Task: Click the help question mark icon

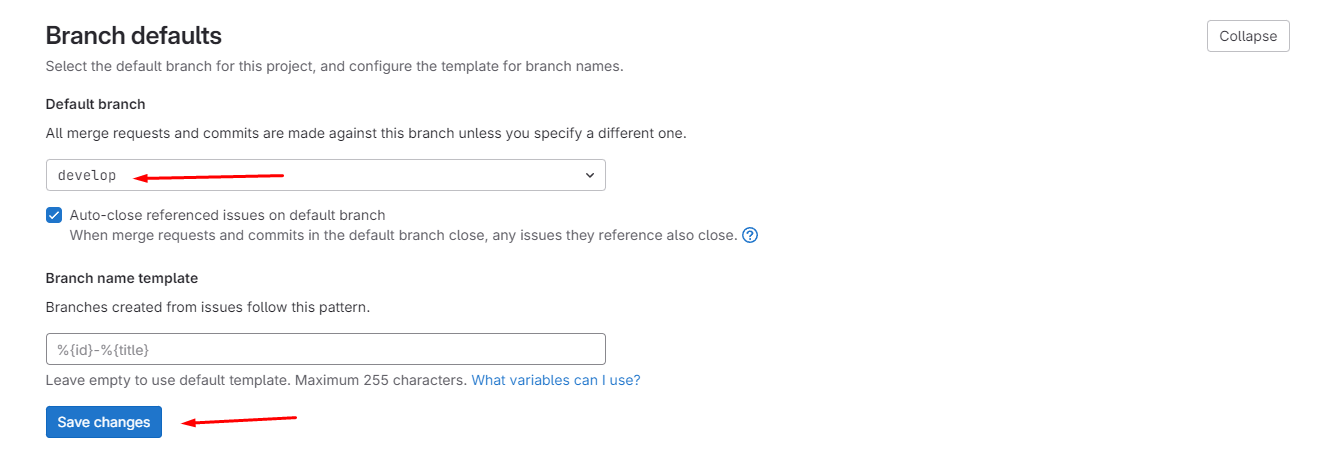Action: (750, 236)
